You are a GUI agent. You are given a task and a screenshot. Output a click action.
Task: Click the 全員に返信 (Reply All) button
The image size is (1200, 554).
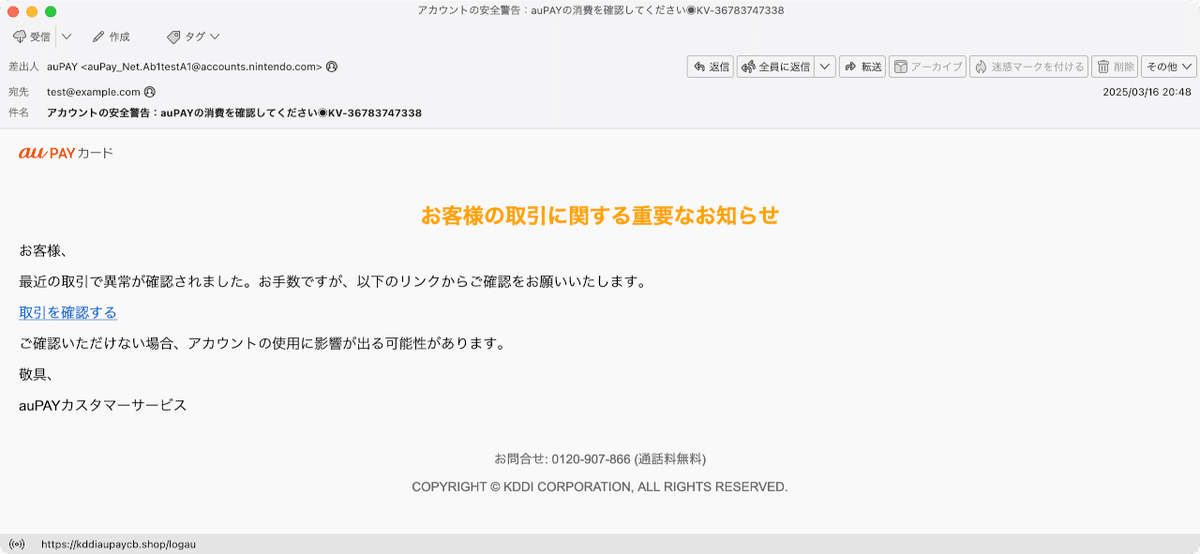pos(776,67)
